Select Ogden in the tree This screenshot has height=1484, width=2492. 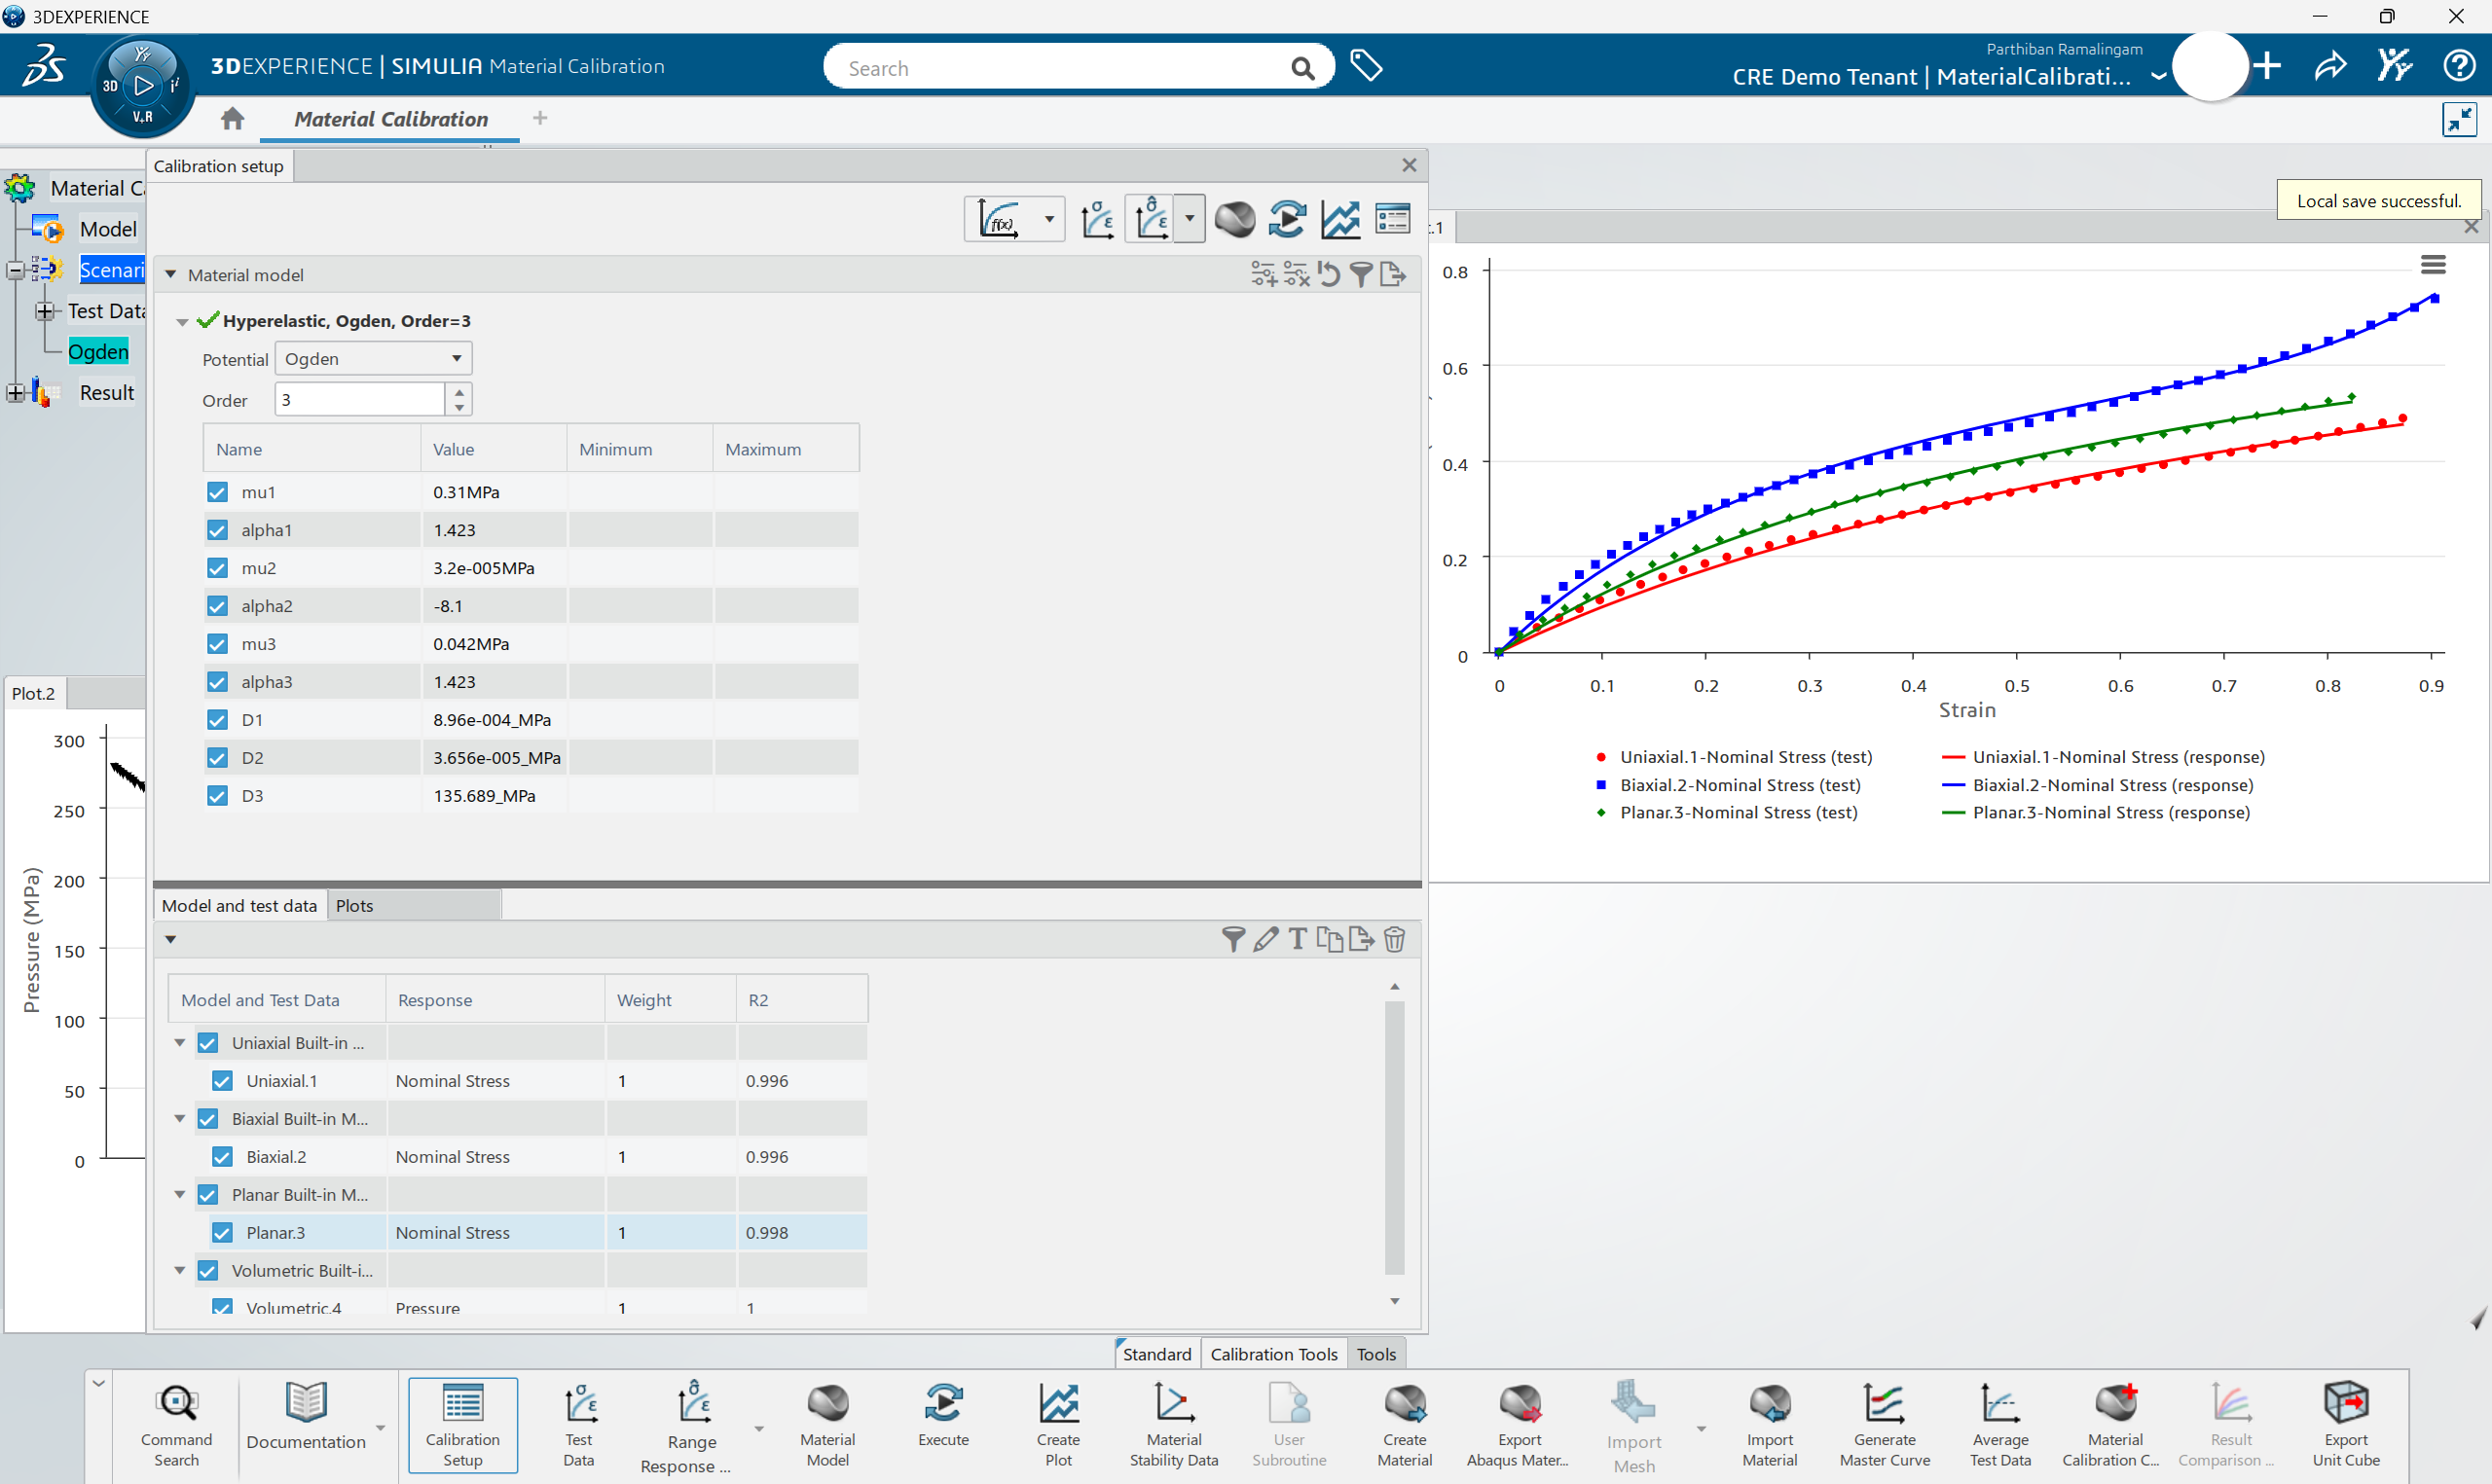(x=98, y=351)
